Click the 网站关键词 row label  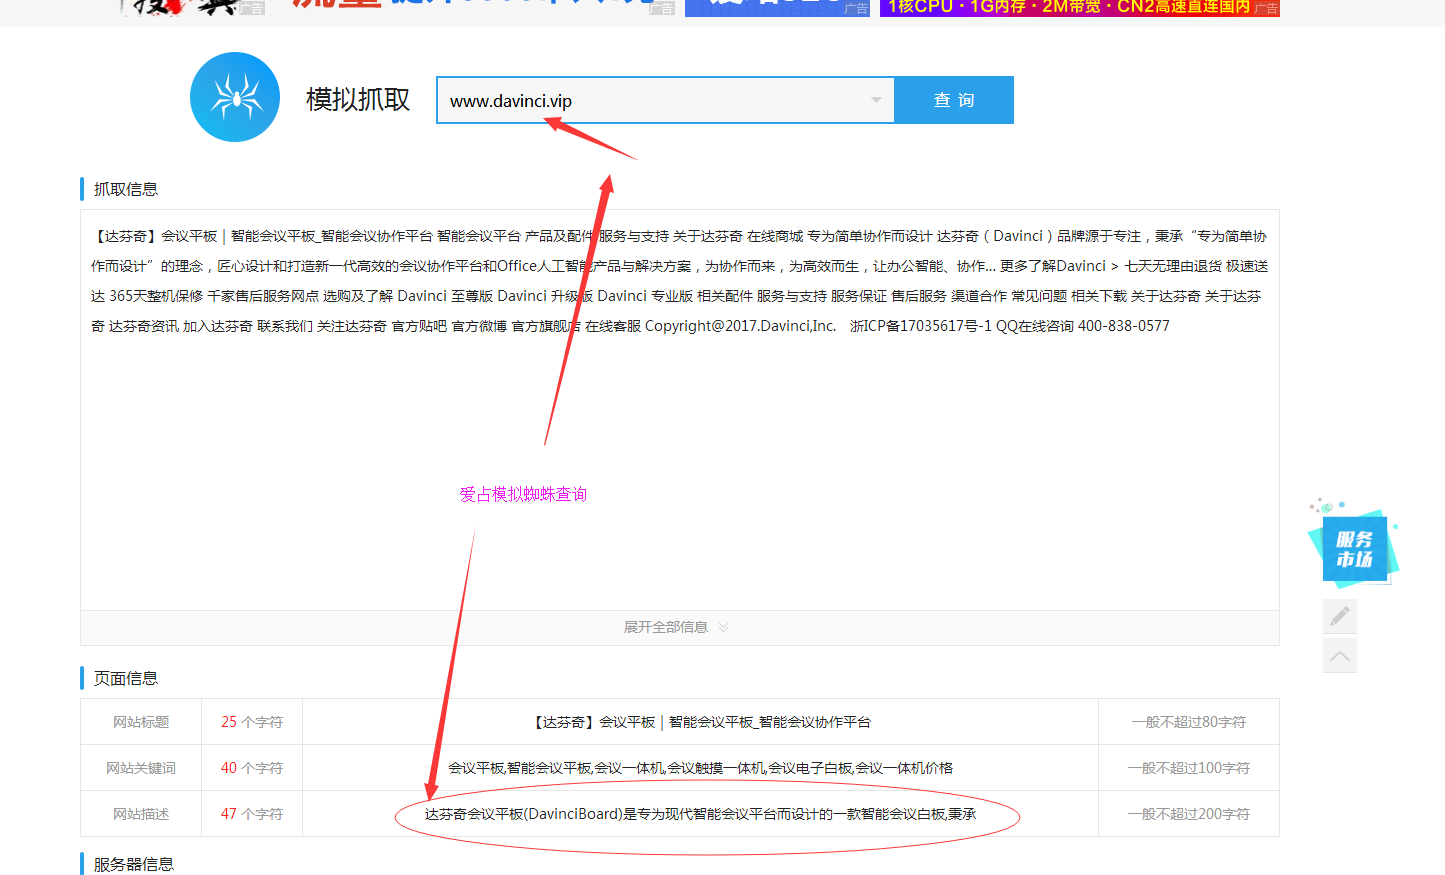click(141, 768)
